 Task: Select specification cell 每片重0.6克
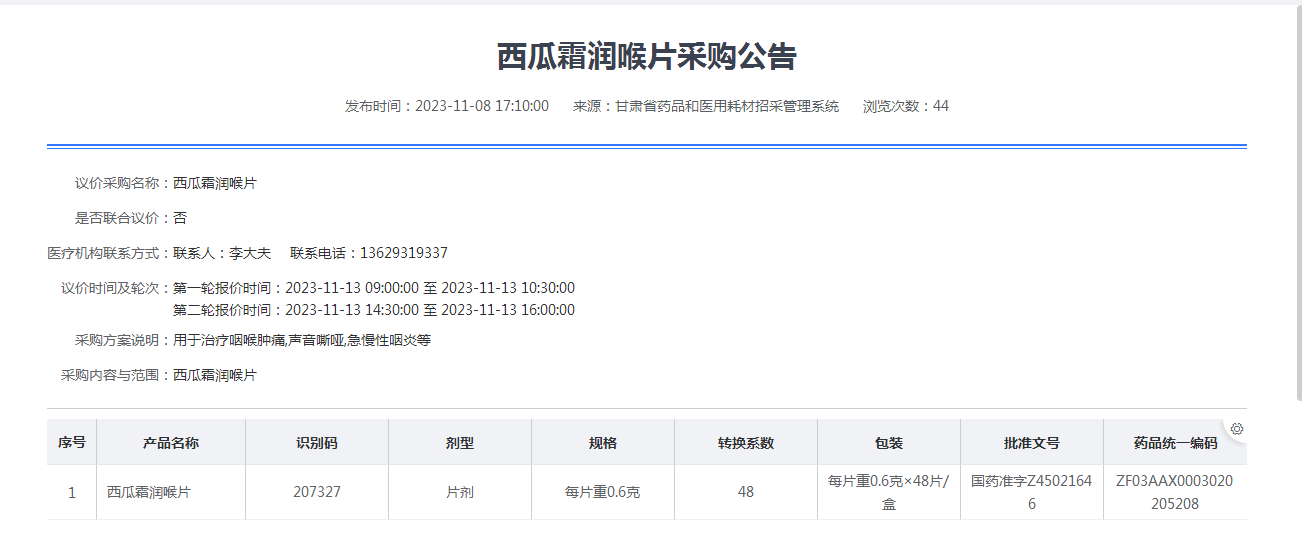coord(603,492)
